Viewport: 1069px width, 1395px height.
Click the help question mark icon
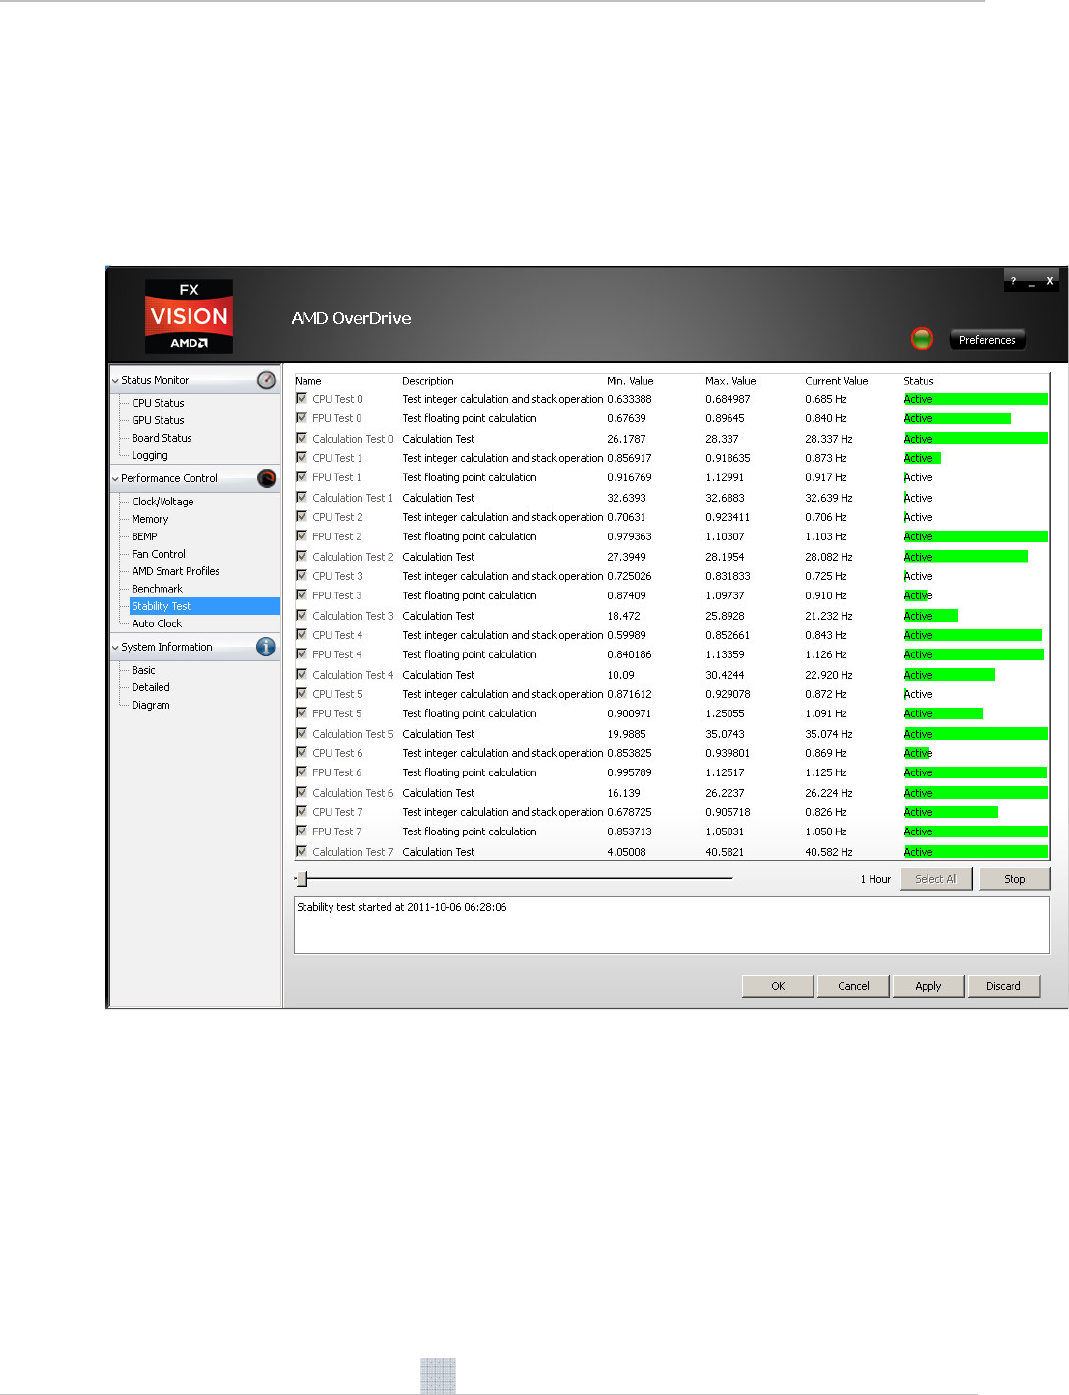click(x=1013, y=281)
